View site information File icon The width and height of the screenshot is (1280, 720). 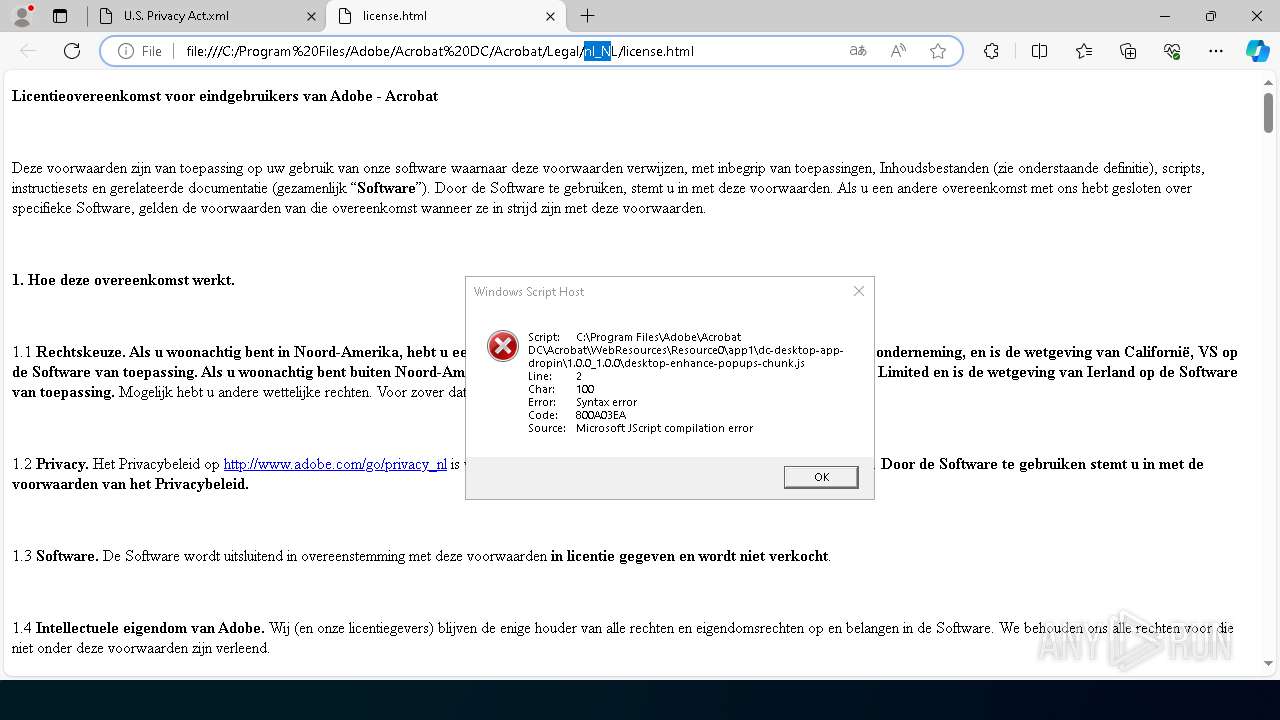pos(139,51)
